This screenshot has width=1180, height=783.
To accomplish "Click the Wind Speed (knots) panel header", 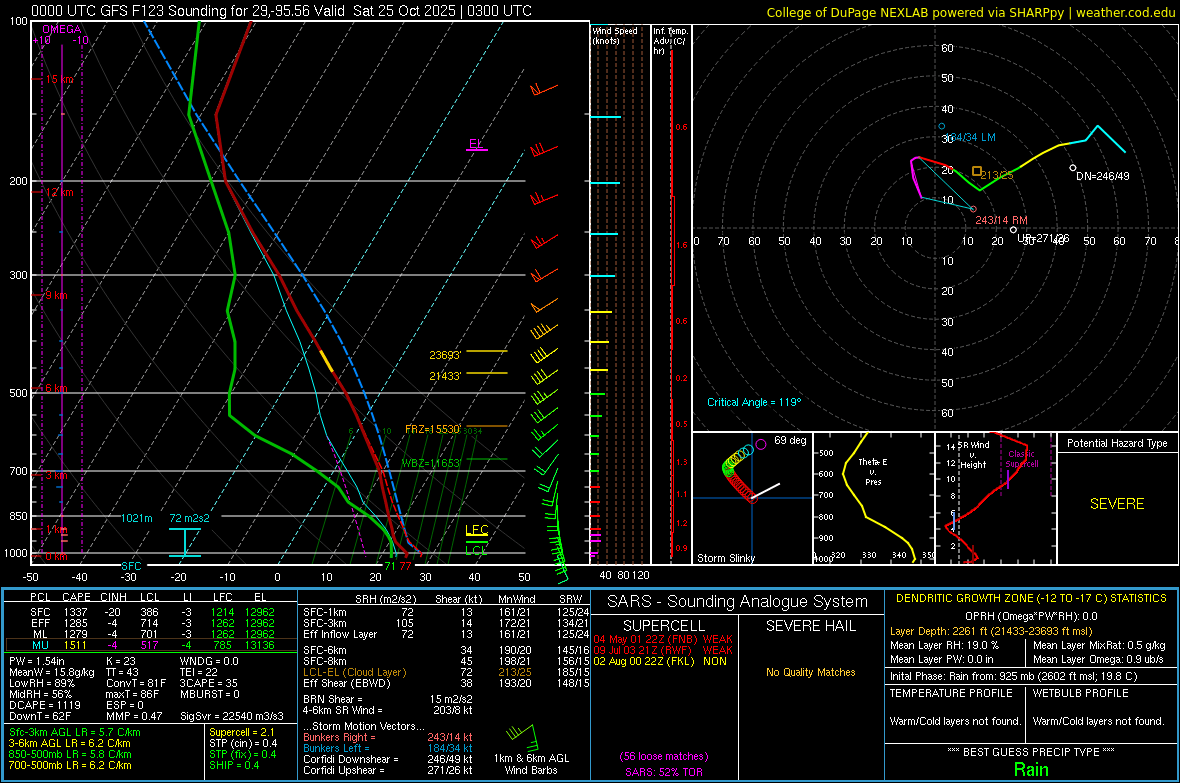I will tap(615, 35).
